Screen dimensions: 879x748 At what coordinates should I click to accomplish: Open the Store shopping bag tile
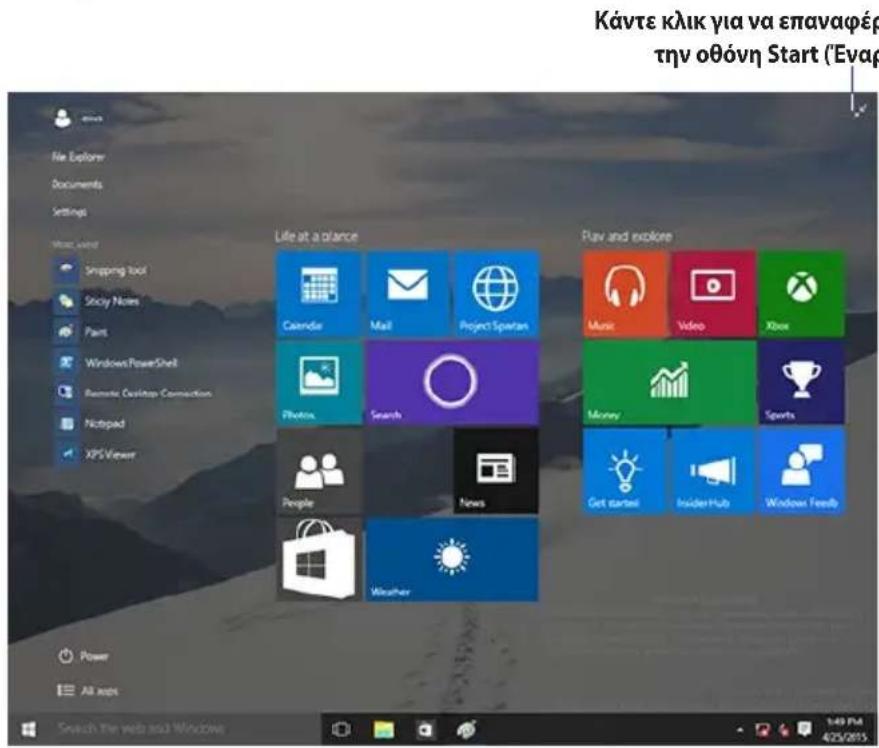coord(318,560)
